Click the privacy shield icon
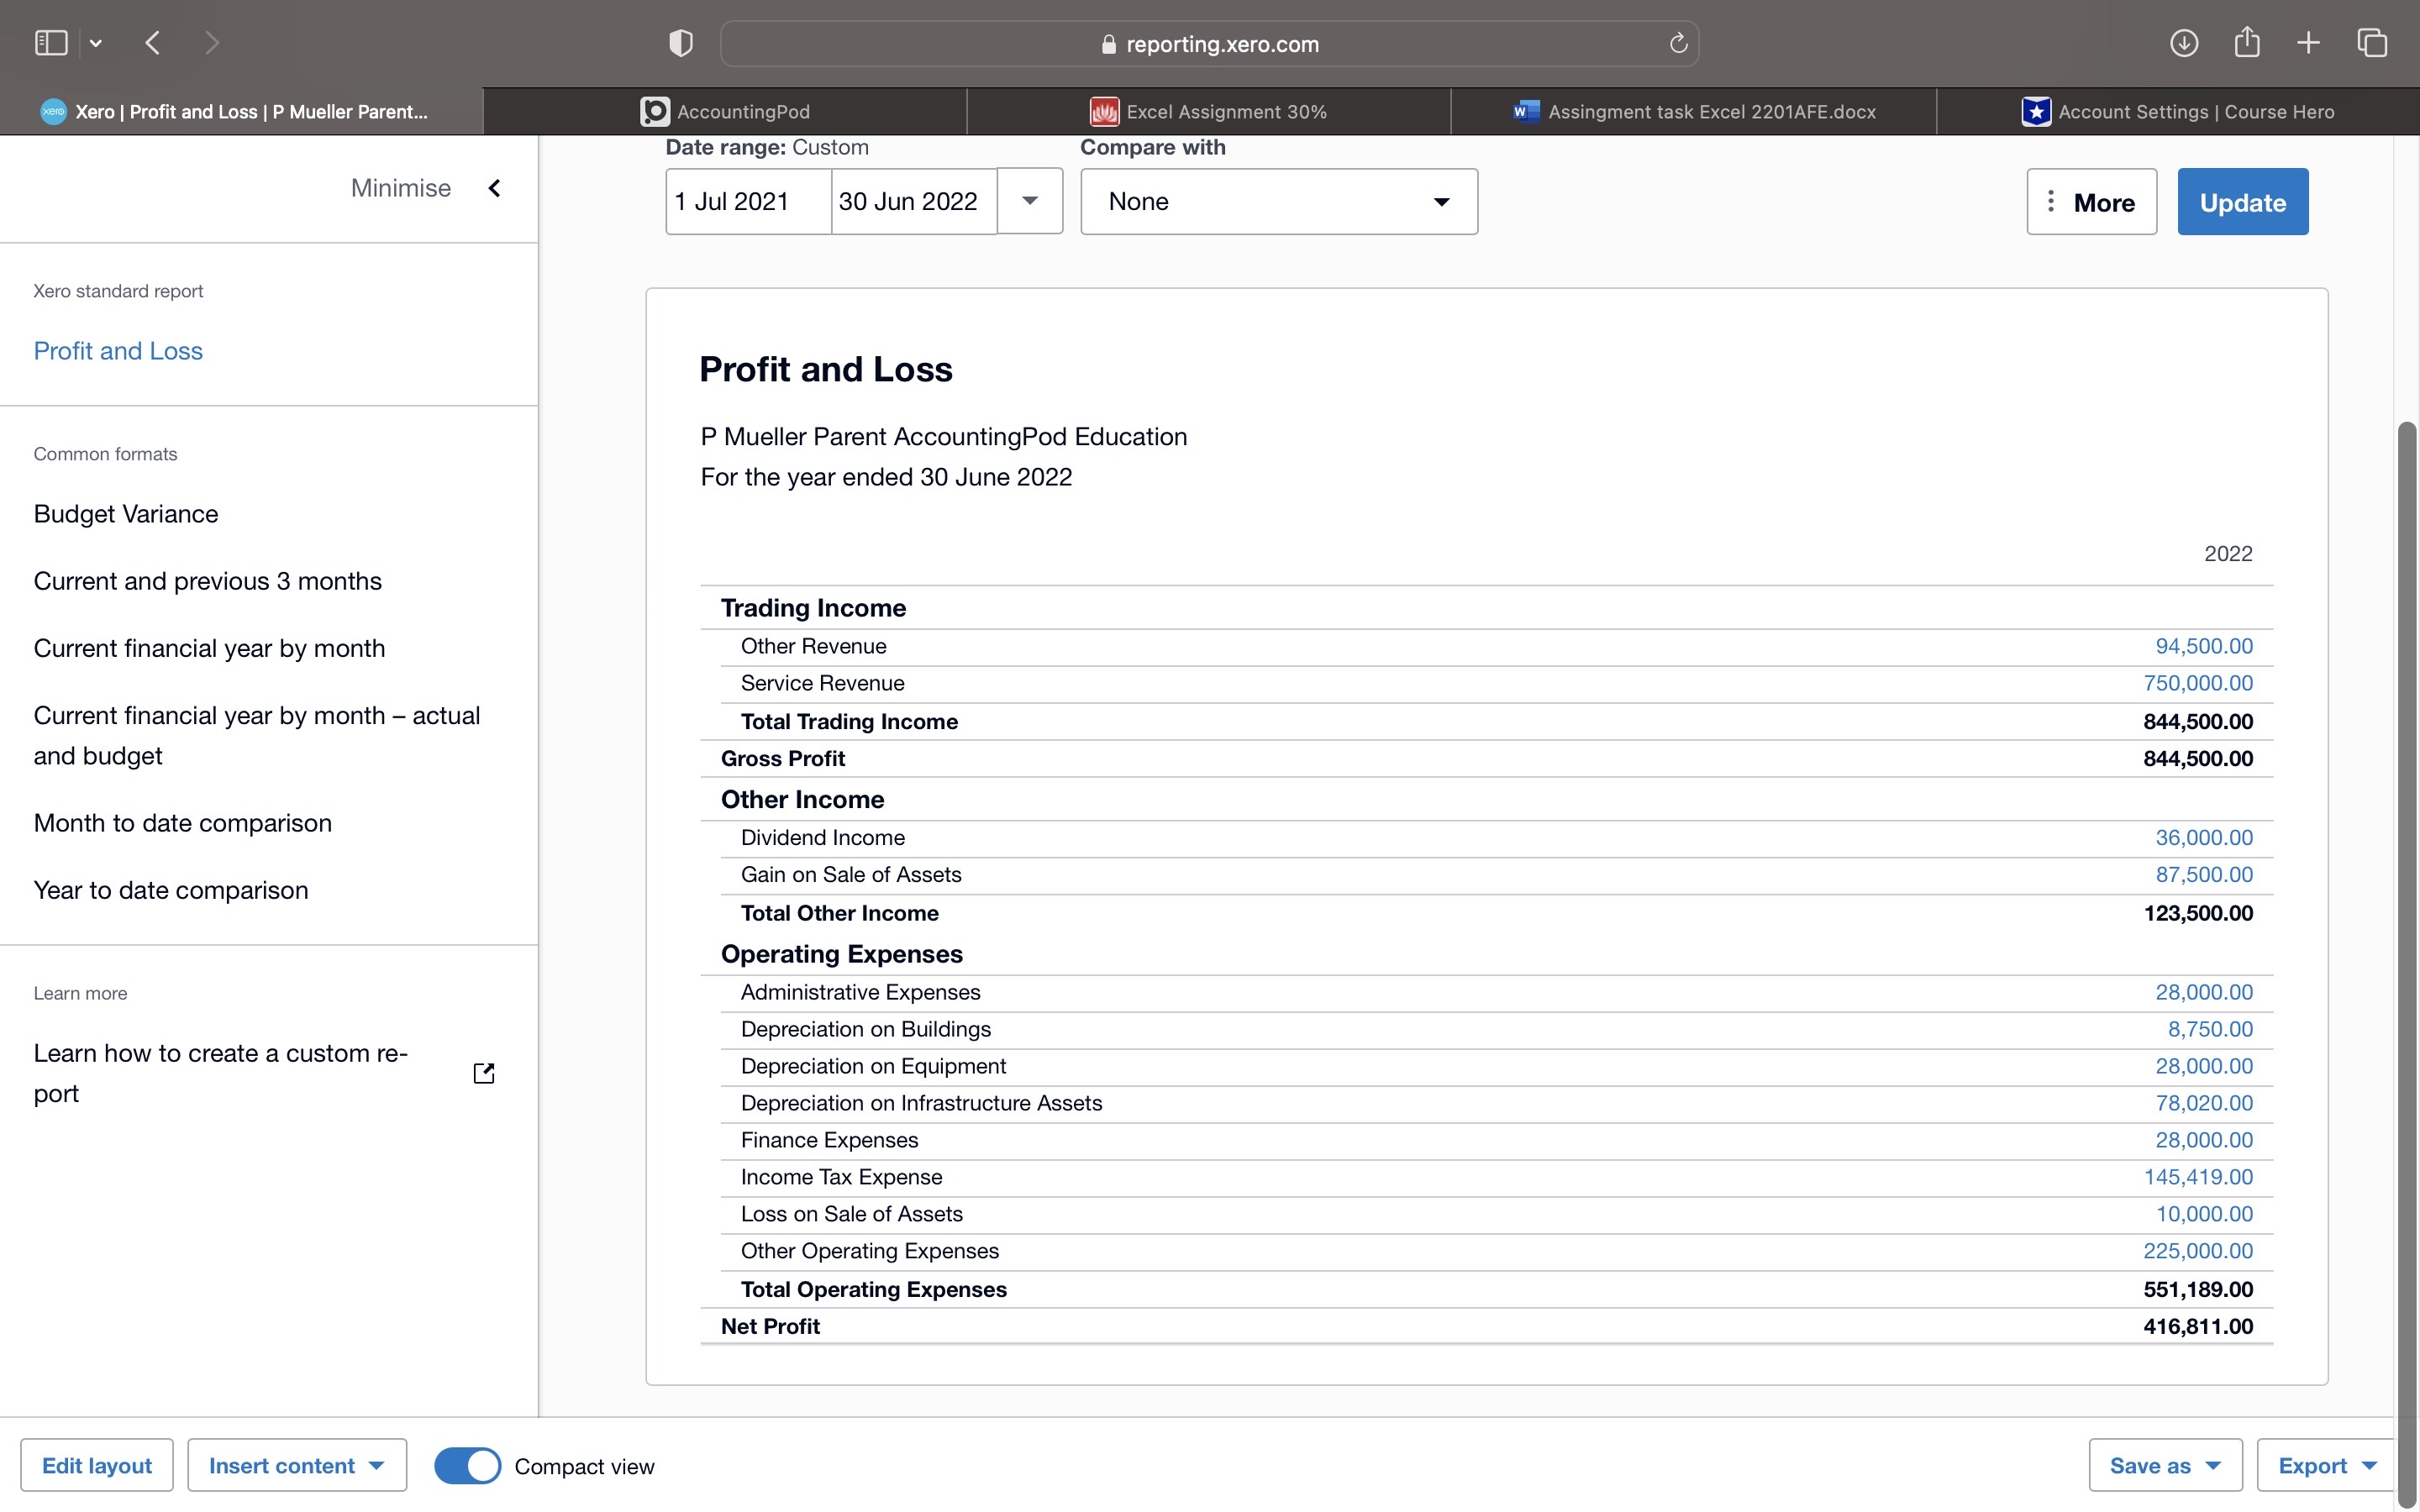The image size is (2420, 1512). pos(680,43)
